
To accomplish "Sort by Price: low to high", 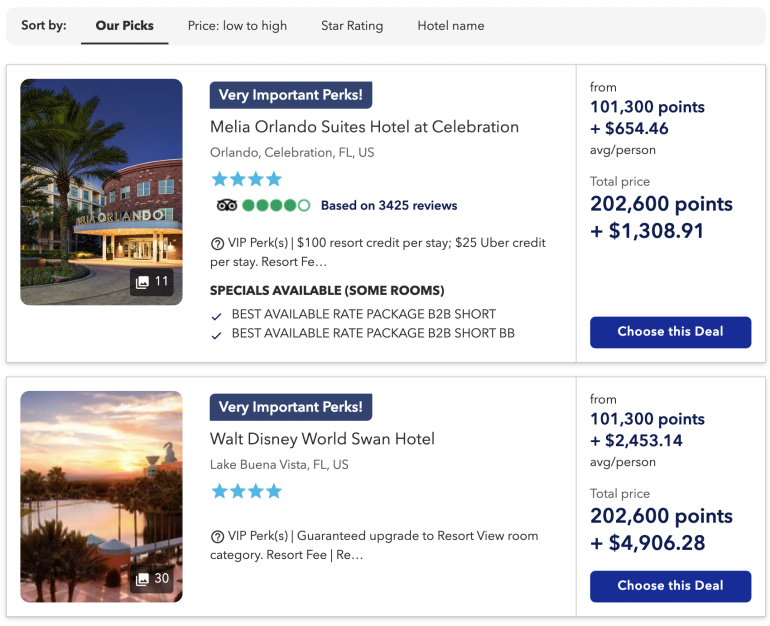I will (237, 26).
